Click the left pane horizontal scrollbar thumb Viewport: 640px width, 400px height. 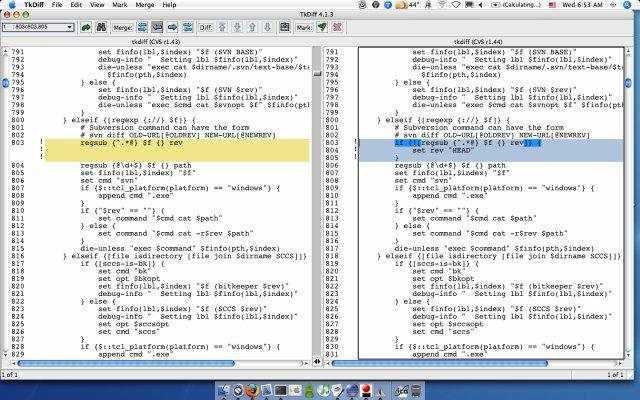[x=126, y=363]
